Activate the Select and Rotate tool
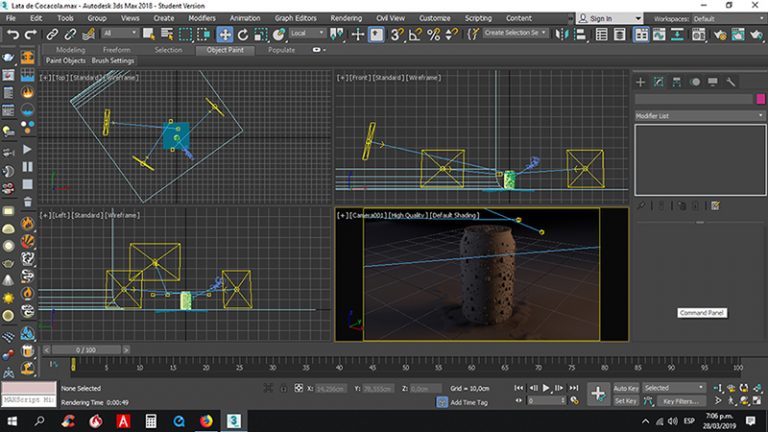 (243, 34)
